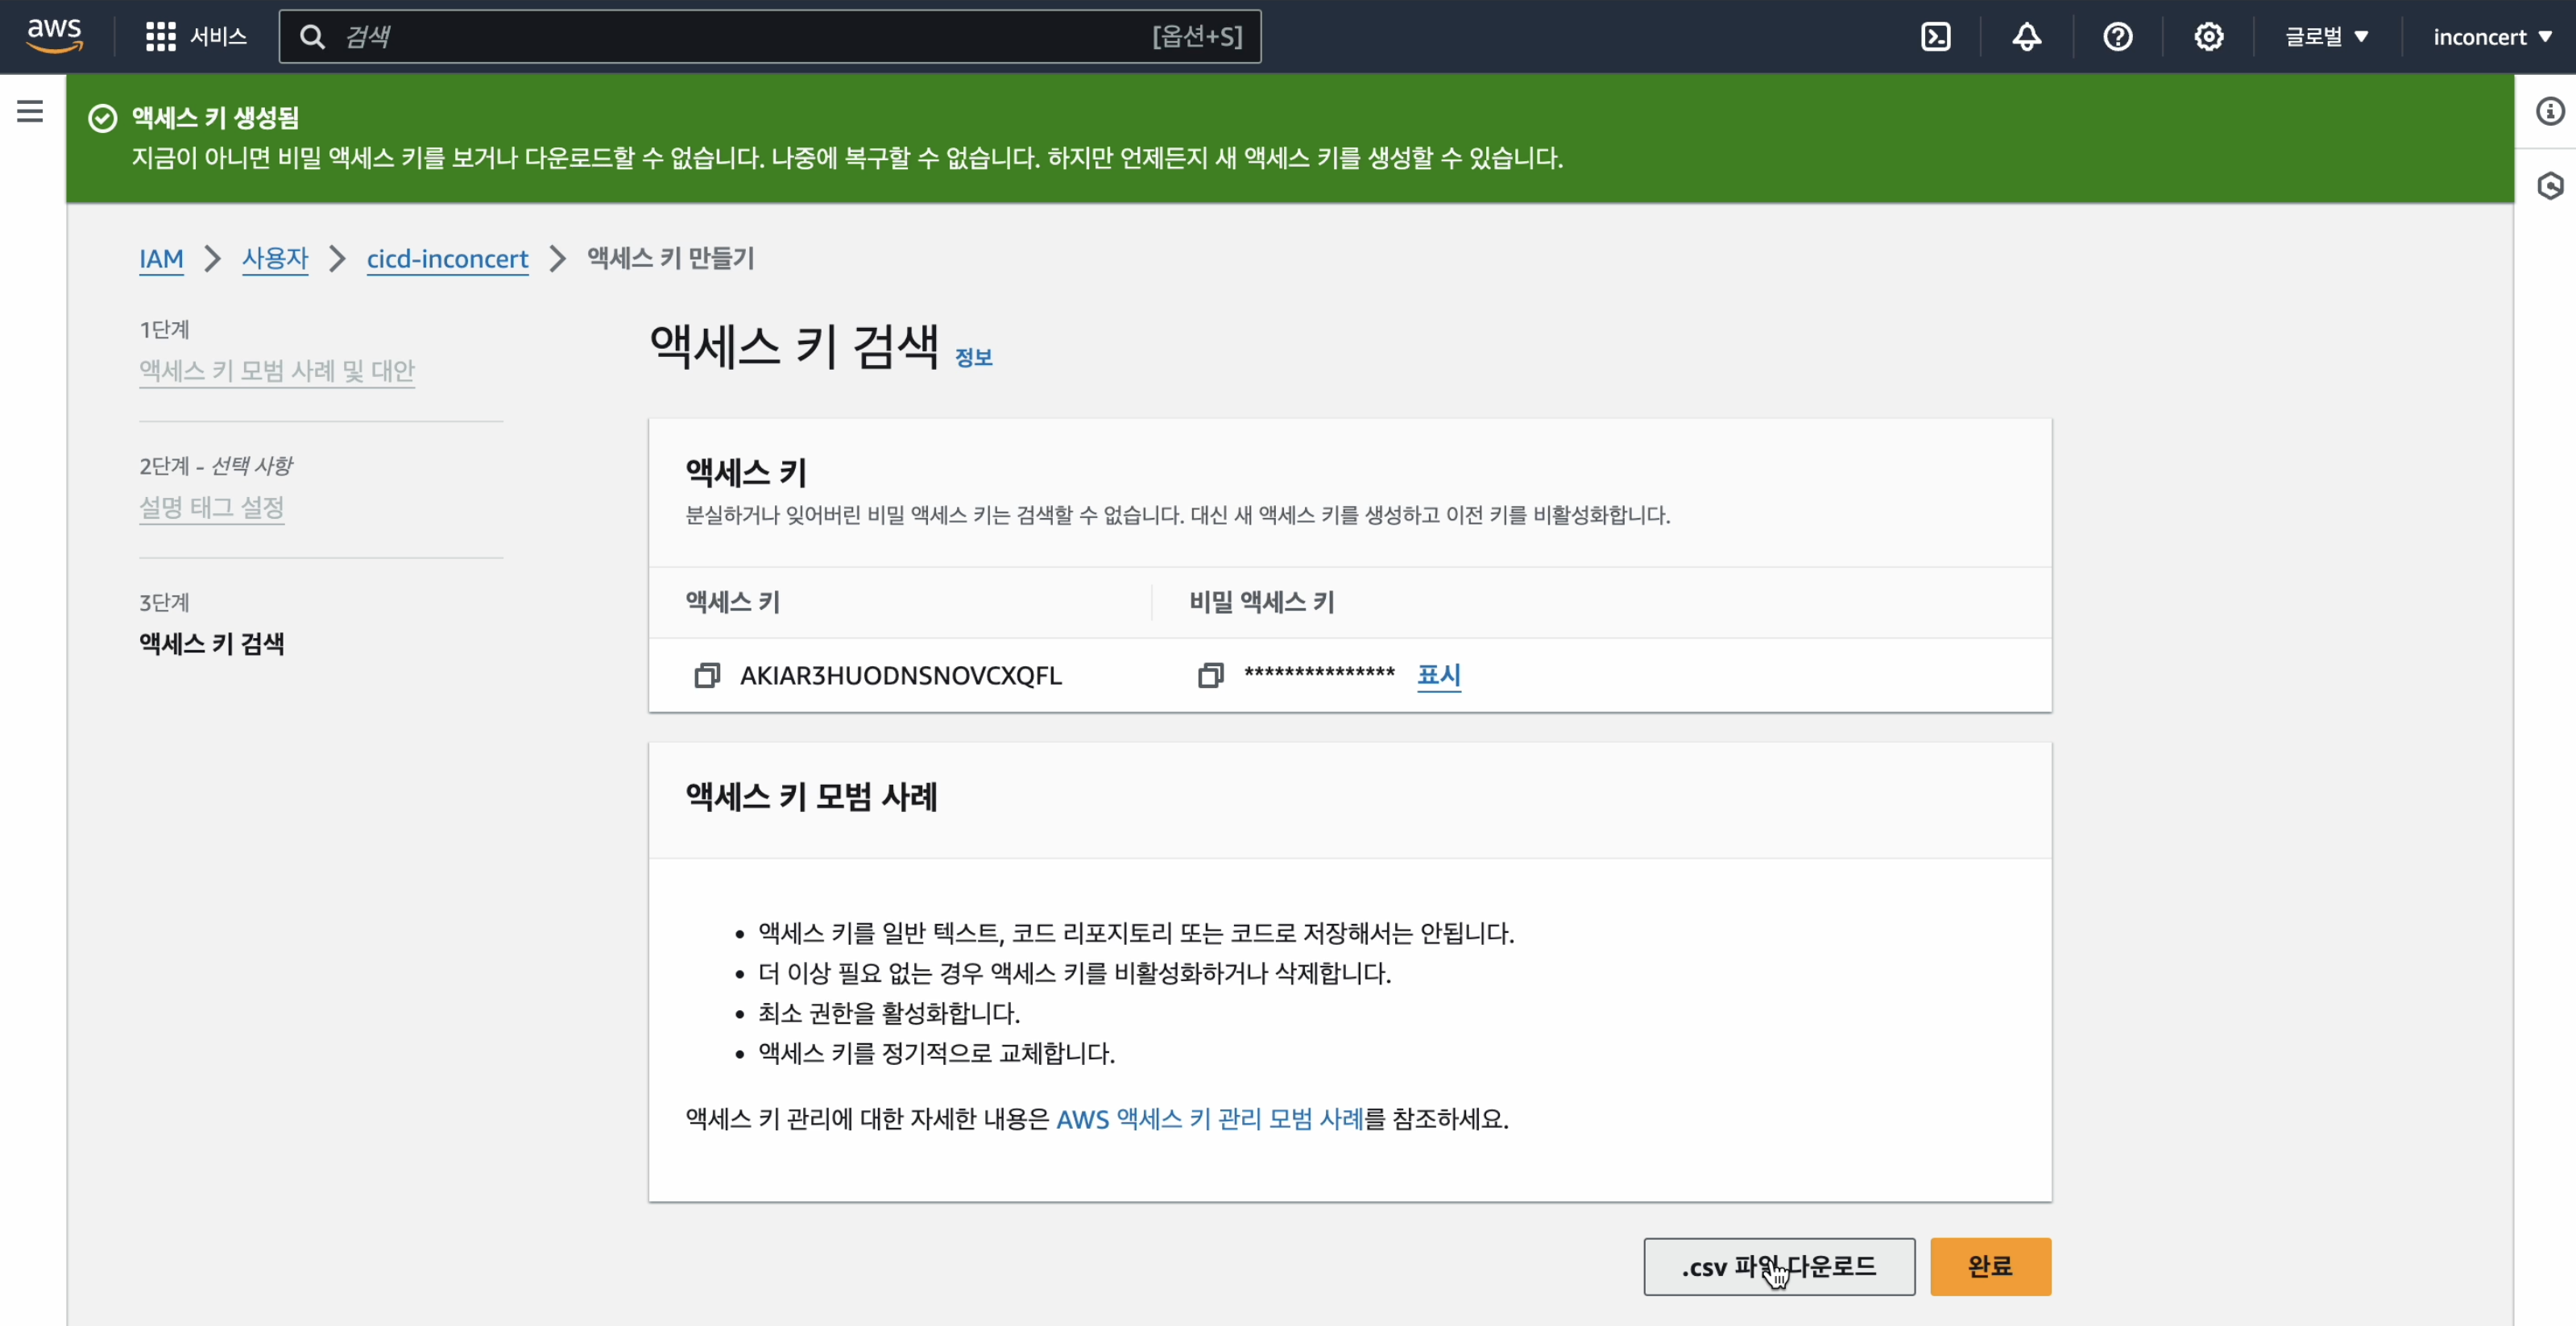Open the settings gear icon
Image resolution: width=2576 pixels, height=1326 pixels.
point(2210,36)
